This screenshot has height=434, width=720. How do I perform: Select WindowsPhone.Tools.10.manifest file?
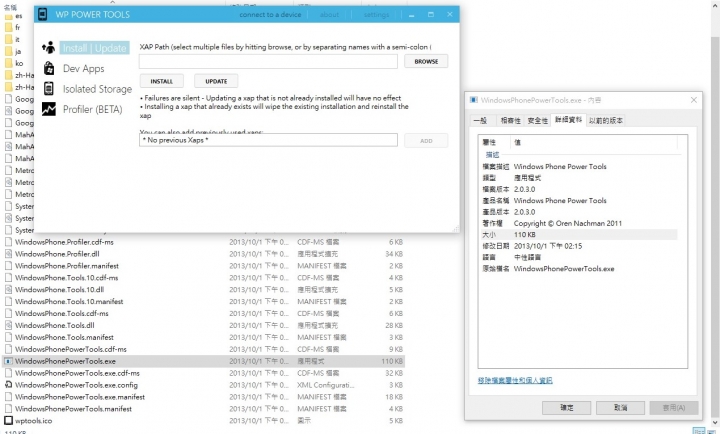pyautogui.click(x=69, y=302)
